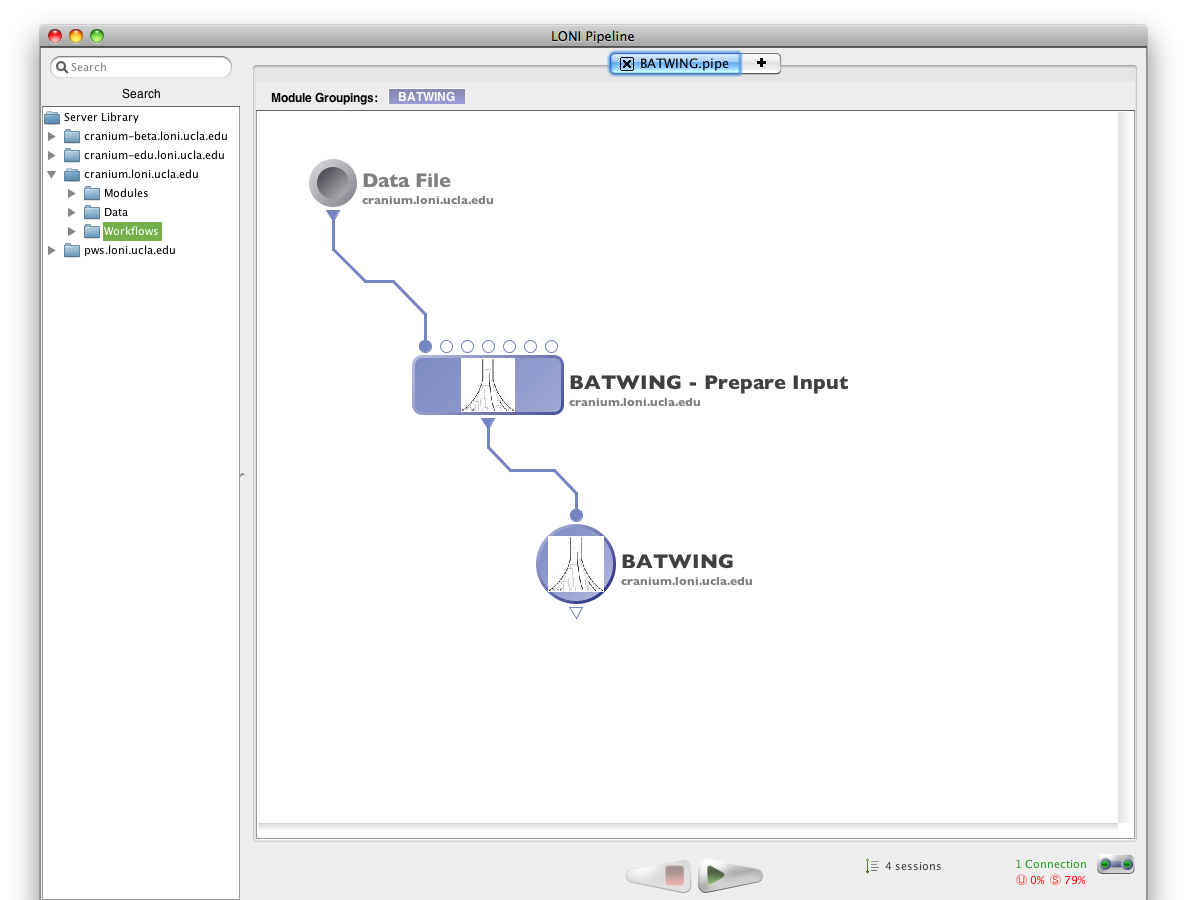Select the Workflows folder in tree
The width and height of the screenshot is (1187, 900).
coord(131,231)
